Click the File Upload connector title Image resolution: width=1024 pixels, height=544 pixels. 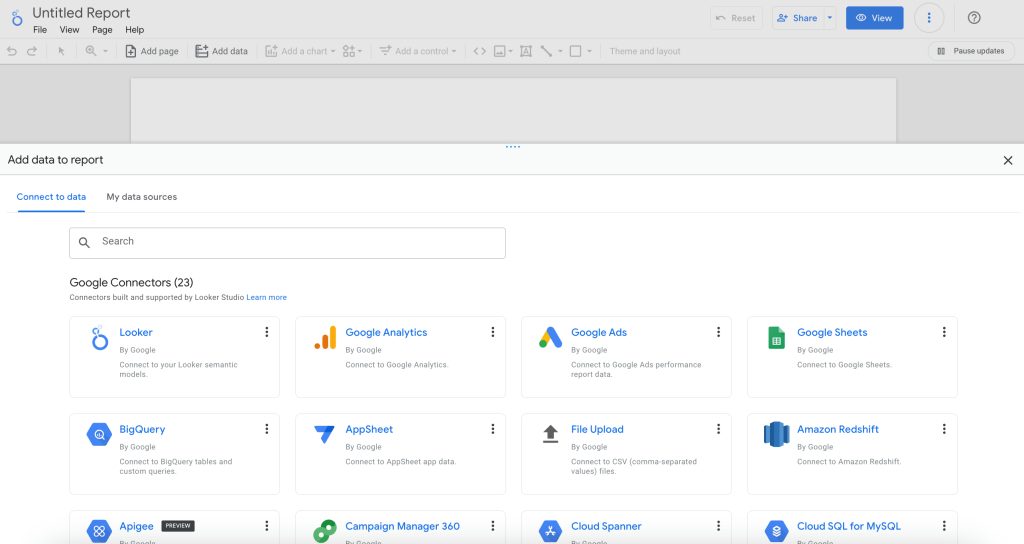tap(597, 429)
